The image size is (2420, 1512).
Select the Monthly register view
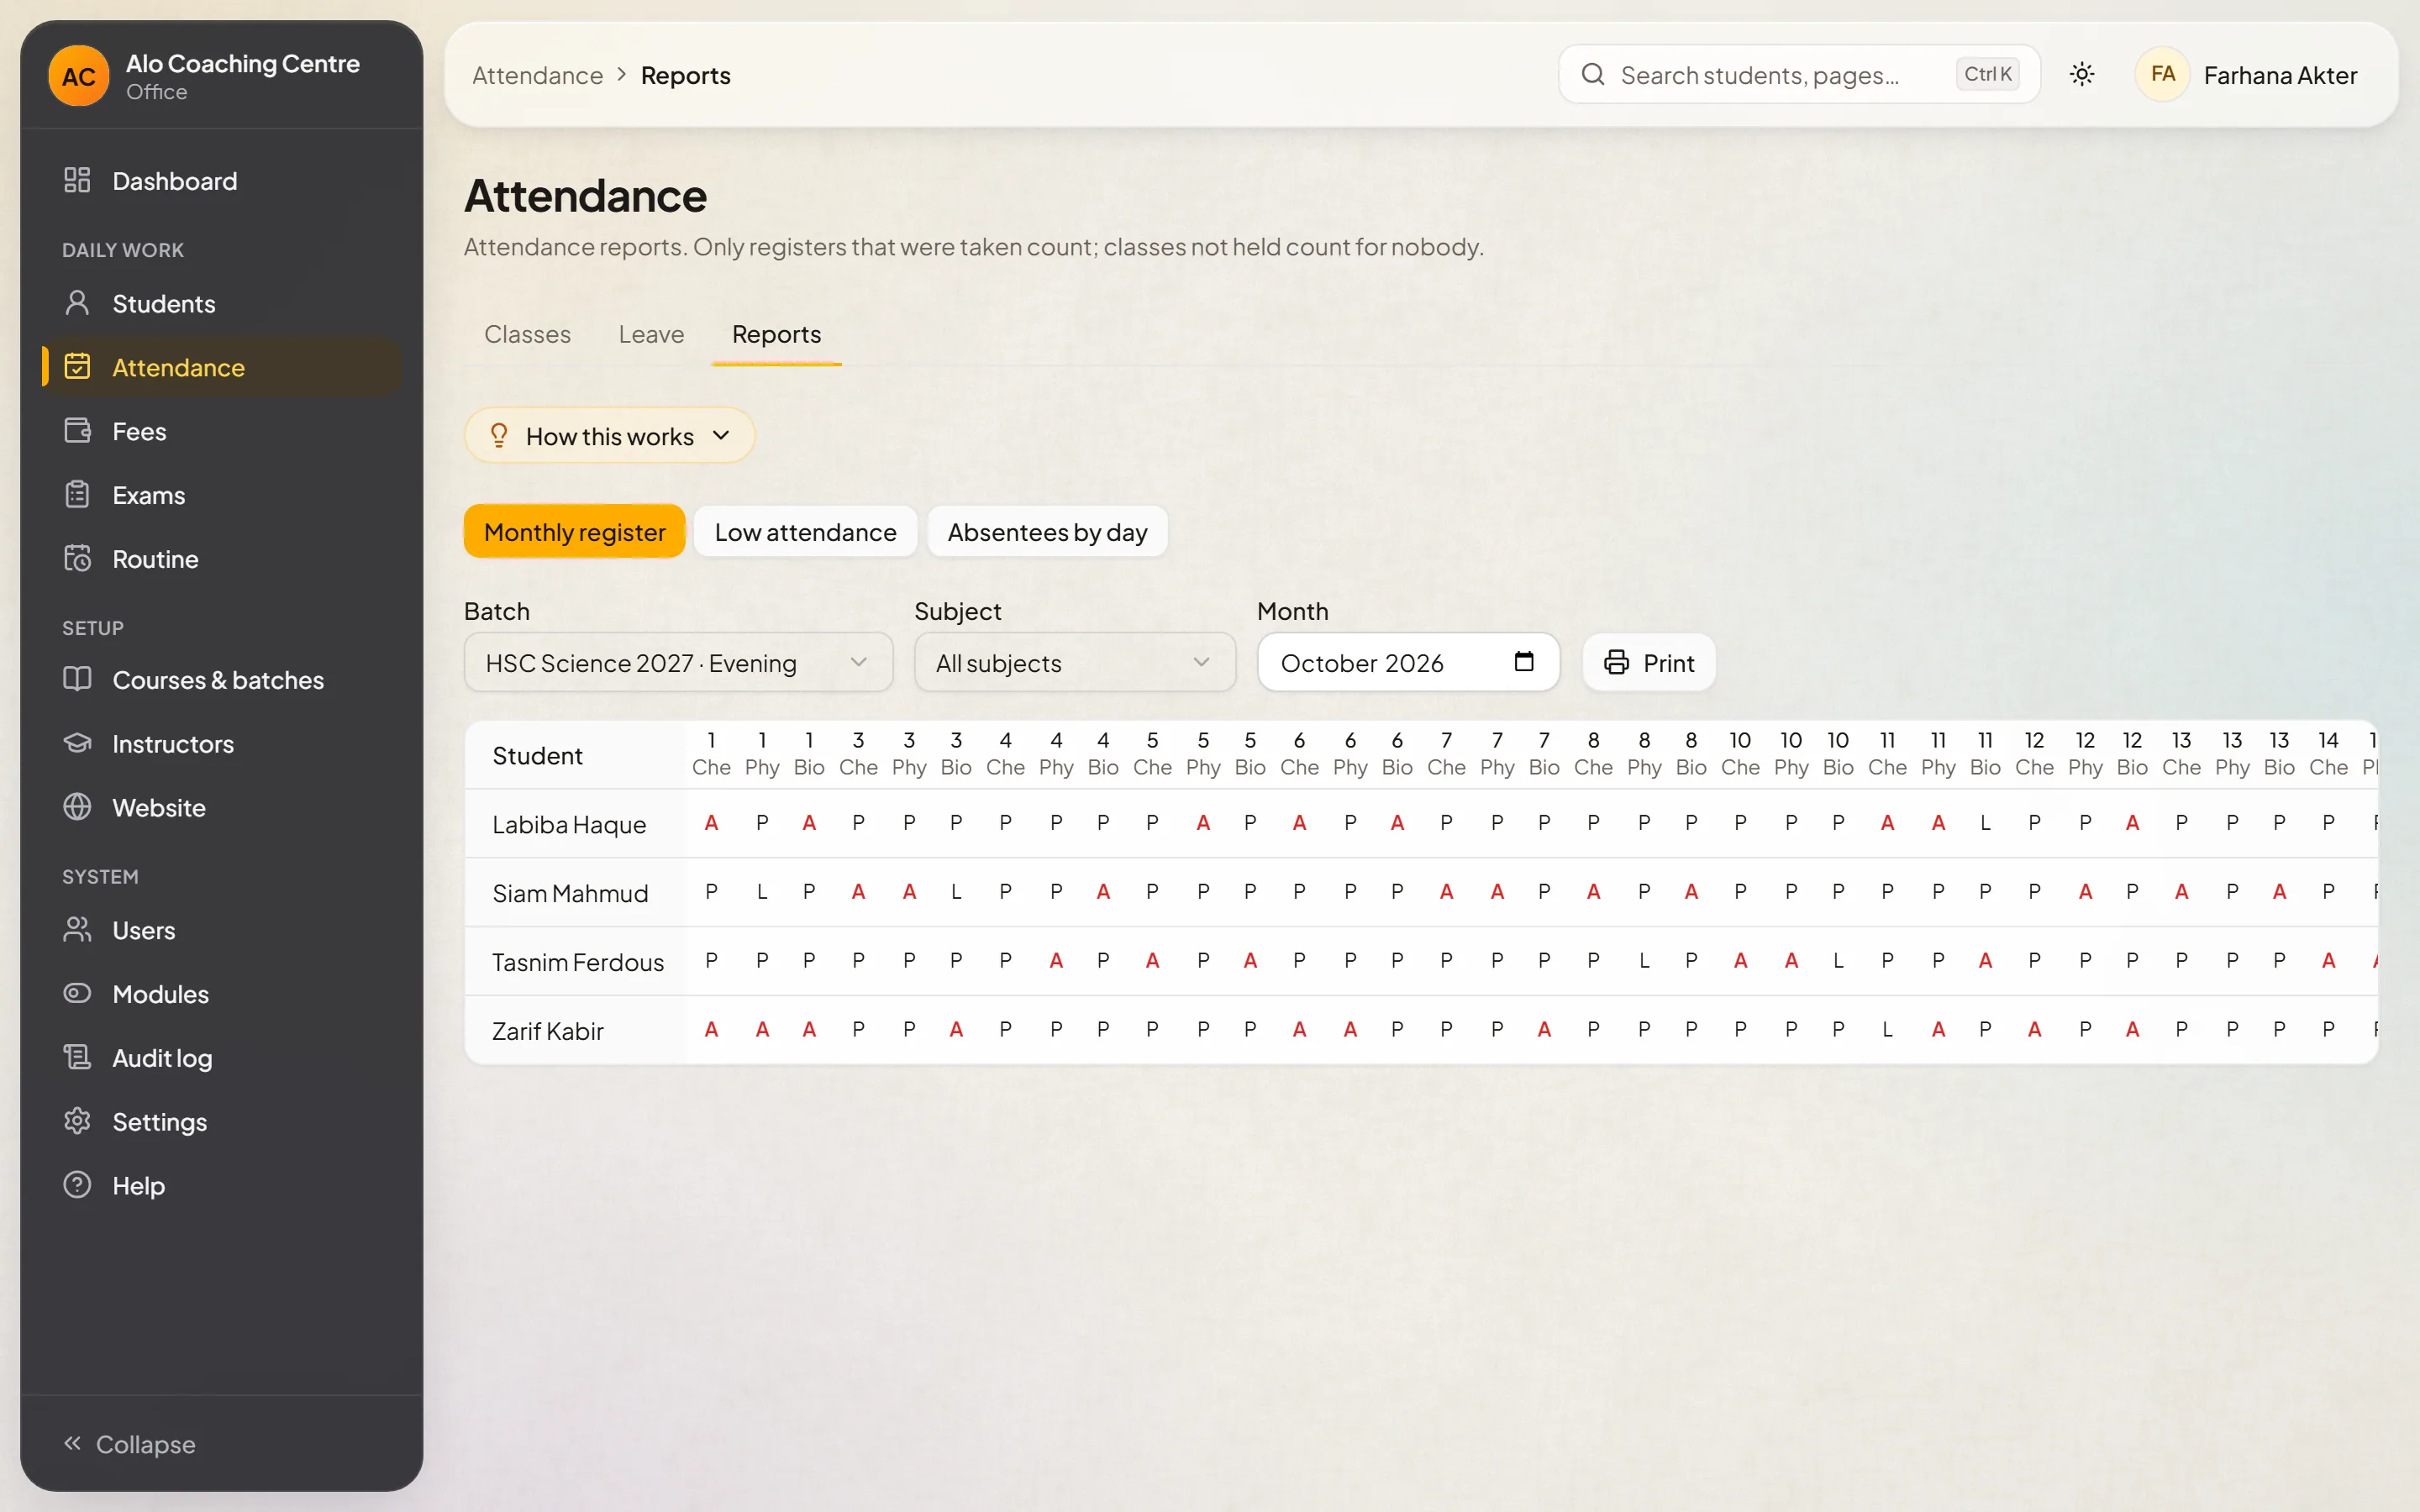(574, 532)
